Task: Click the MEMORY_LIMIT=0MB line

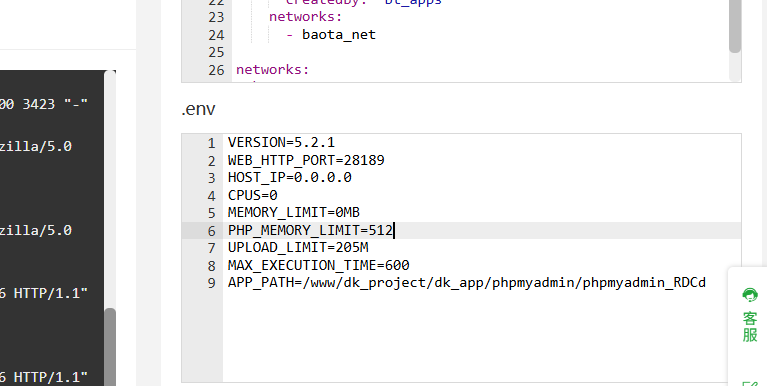Action: point(293,212)
